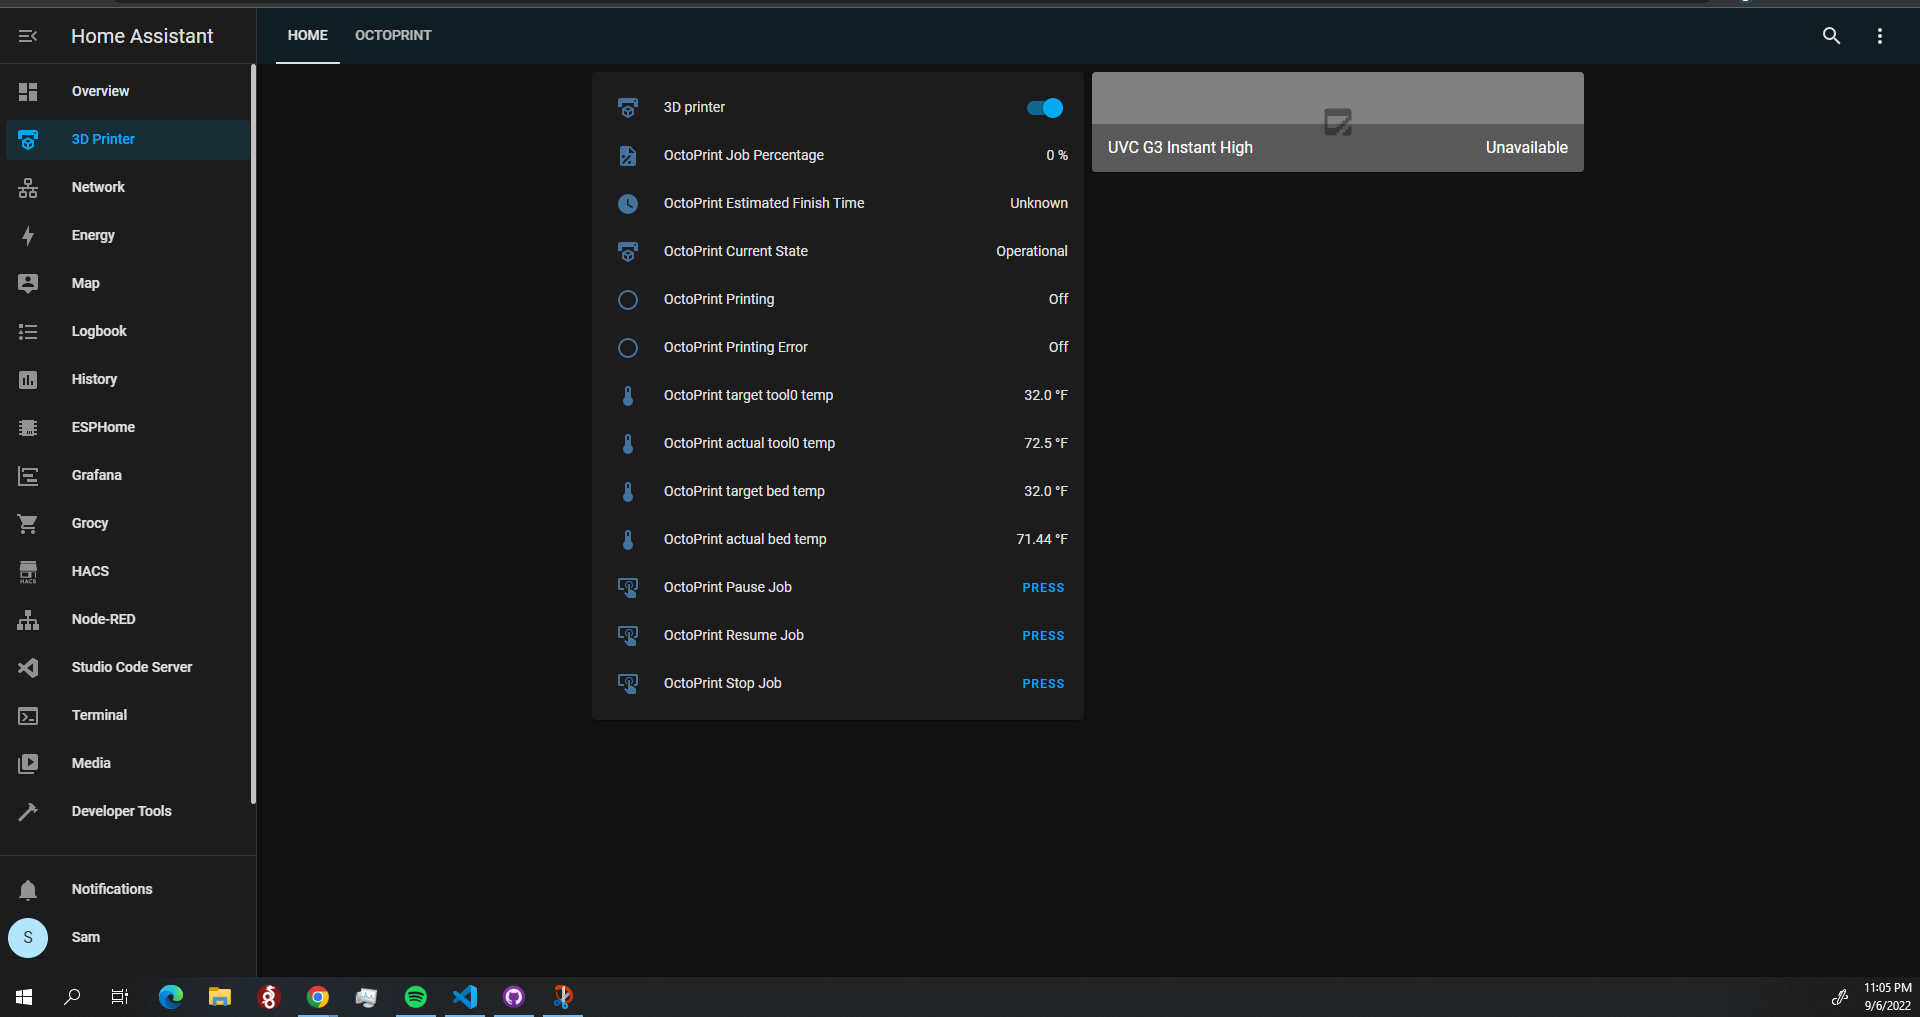Open Visual Studio Code from taskbar
The width and height of the screenshot is (1920, 1017).
pos(465,997)
